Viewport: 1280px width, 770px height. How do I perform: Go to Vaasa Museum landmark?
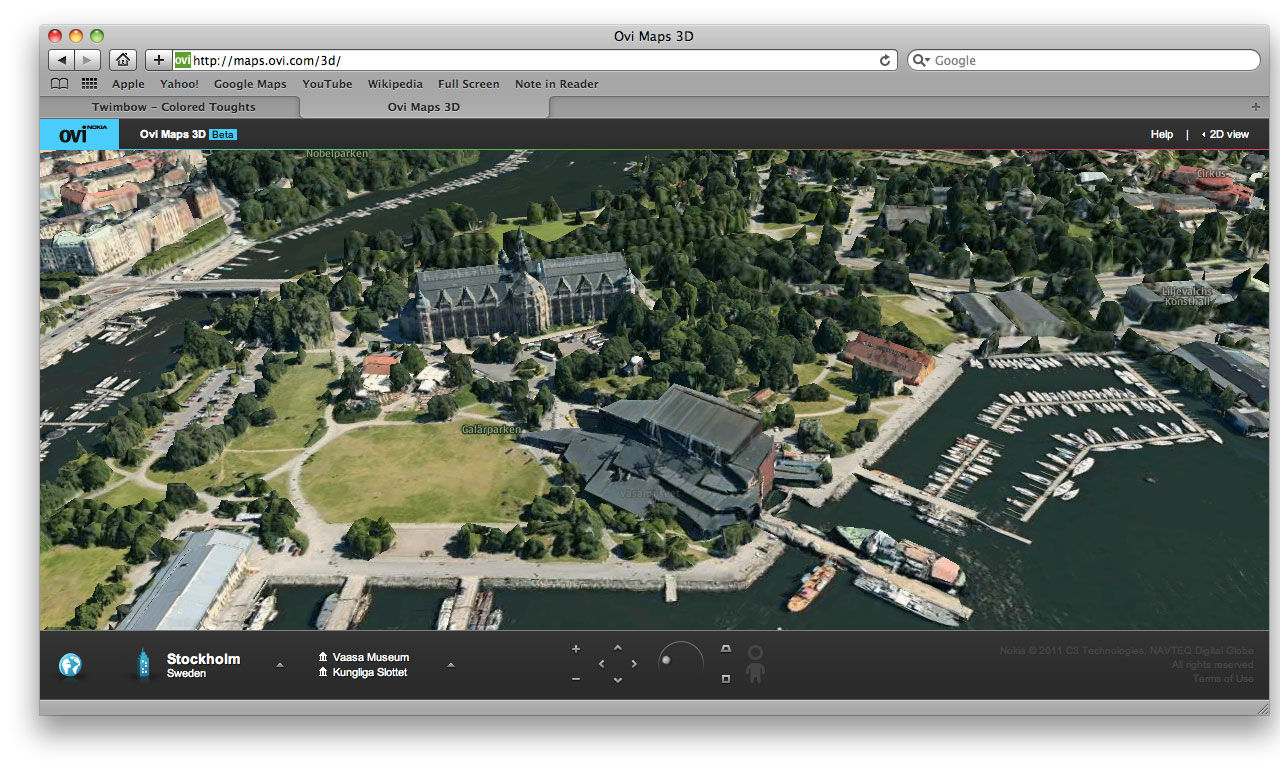coord(370,657)
